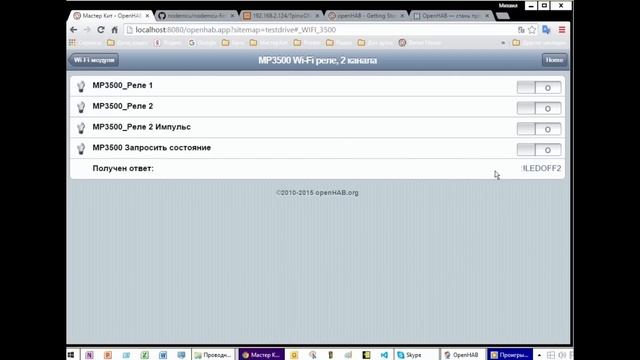The width and height of the screenshot is (640, 360).
Task: Click the Получен ответ: label
Action: 123,168
